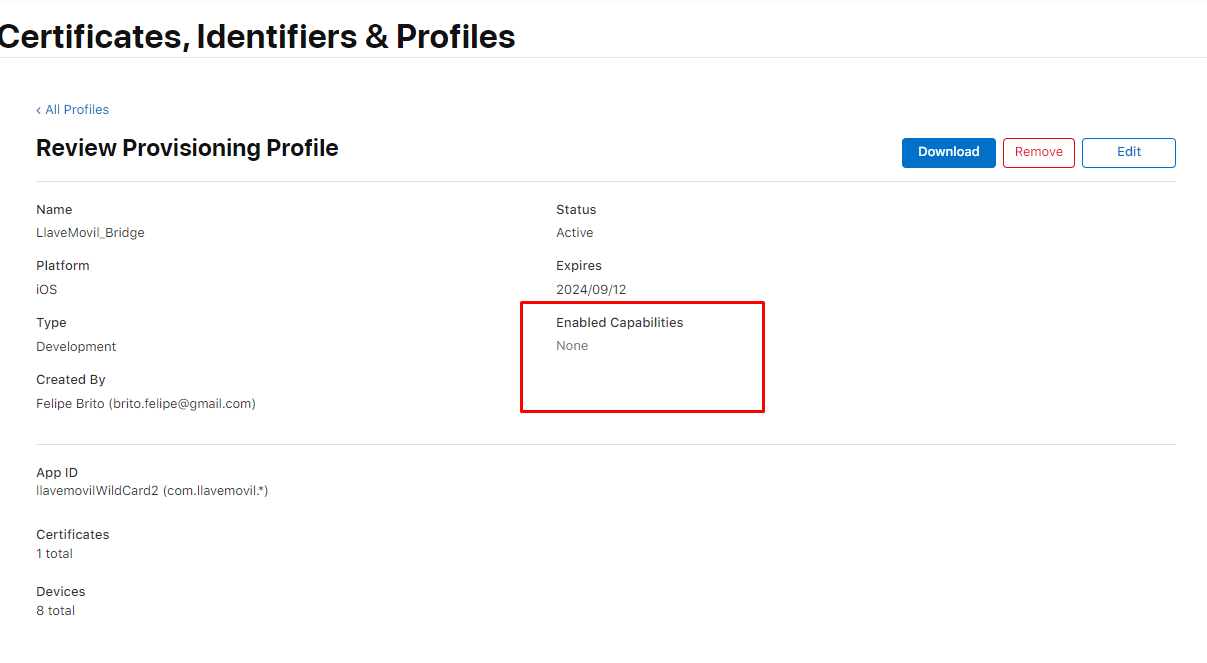Viewport: 1207px width, 663px height.
Task: Click the Development type value
Action: click(x=76, y=347)
